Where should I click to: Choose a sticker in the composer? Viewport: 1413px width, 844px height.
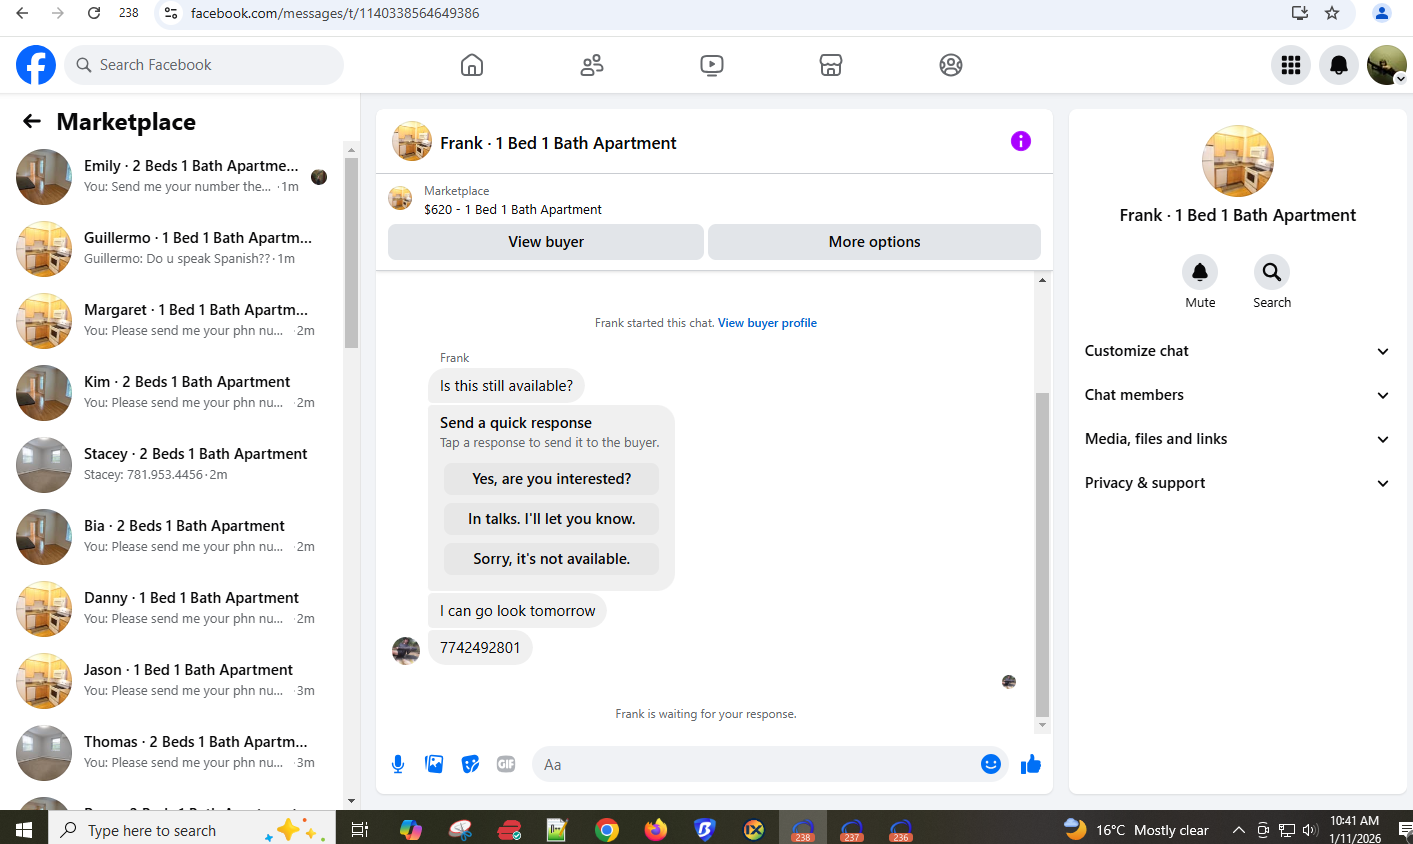tap(470, 764)
